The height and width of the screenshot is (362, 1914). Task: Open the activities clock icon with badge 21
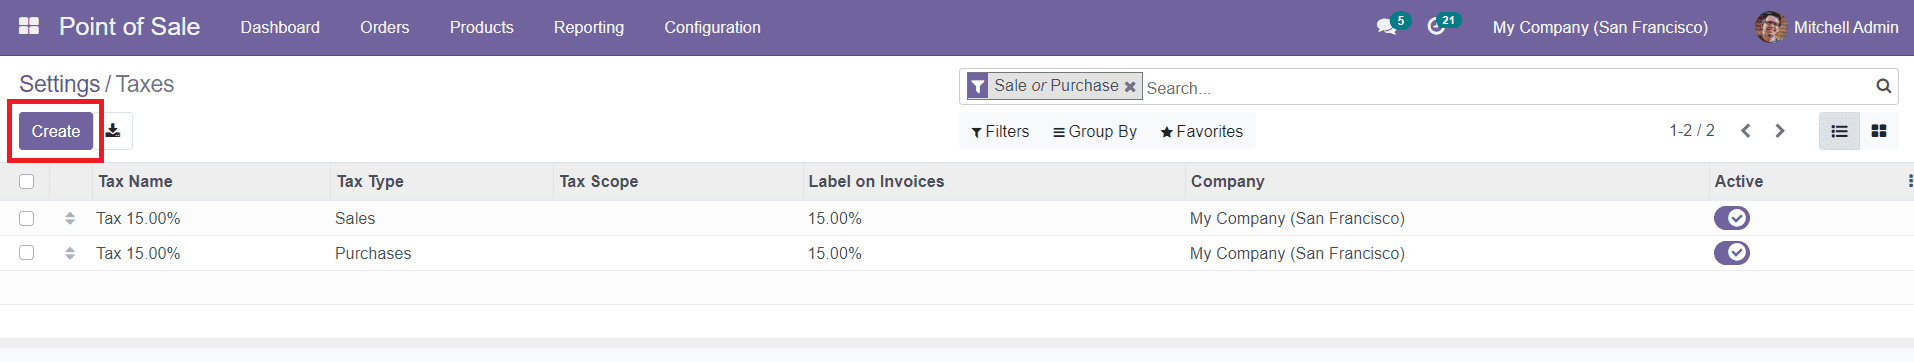point(1437,27)
